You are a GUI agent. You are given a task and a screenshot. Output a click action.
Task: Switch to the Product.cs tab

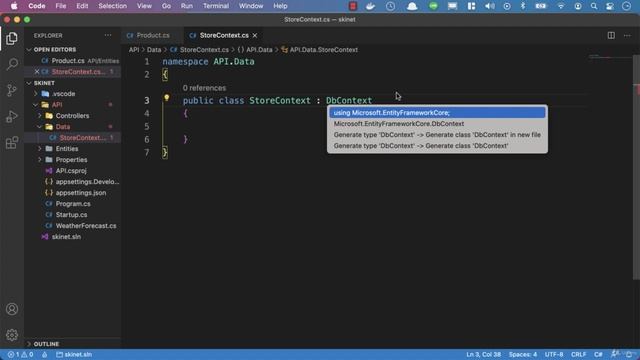153,36
